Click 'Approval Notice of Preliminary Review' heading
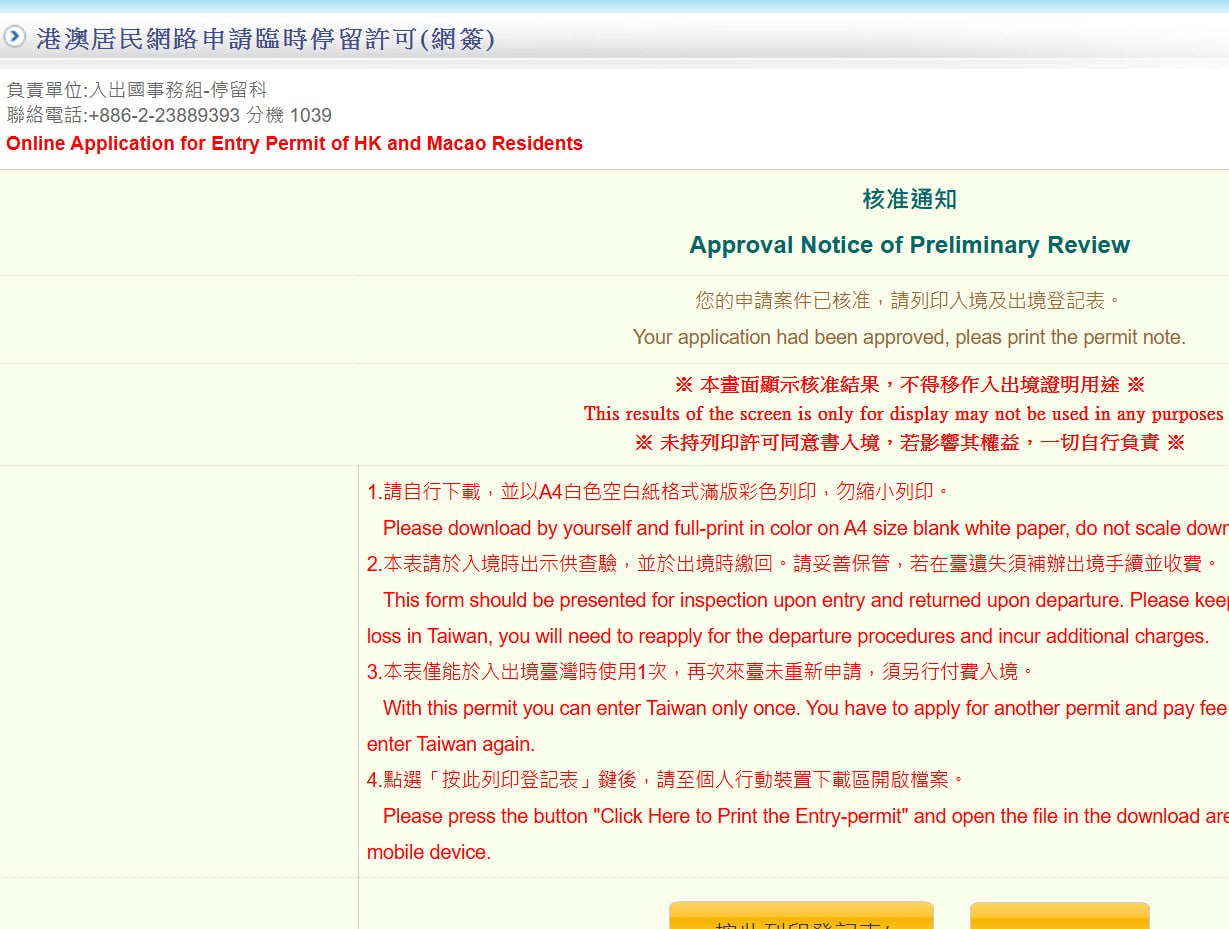1229x929 pixels. 909,246
